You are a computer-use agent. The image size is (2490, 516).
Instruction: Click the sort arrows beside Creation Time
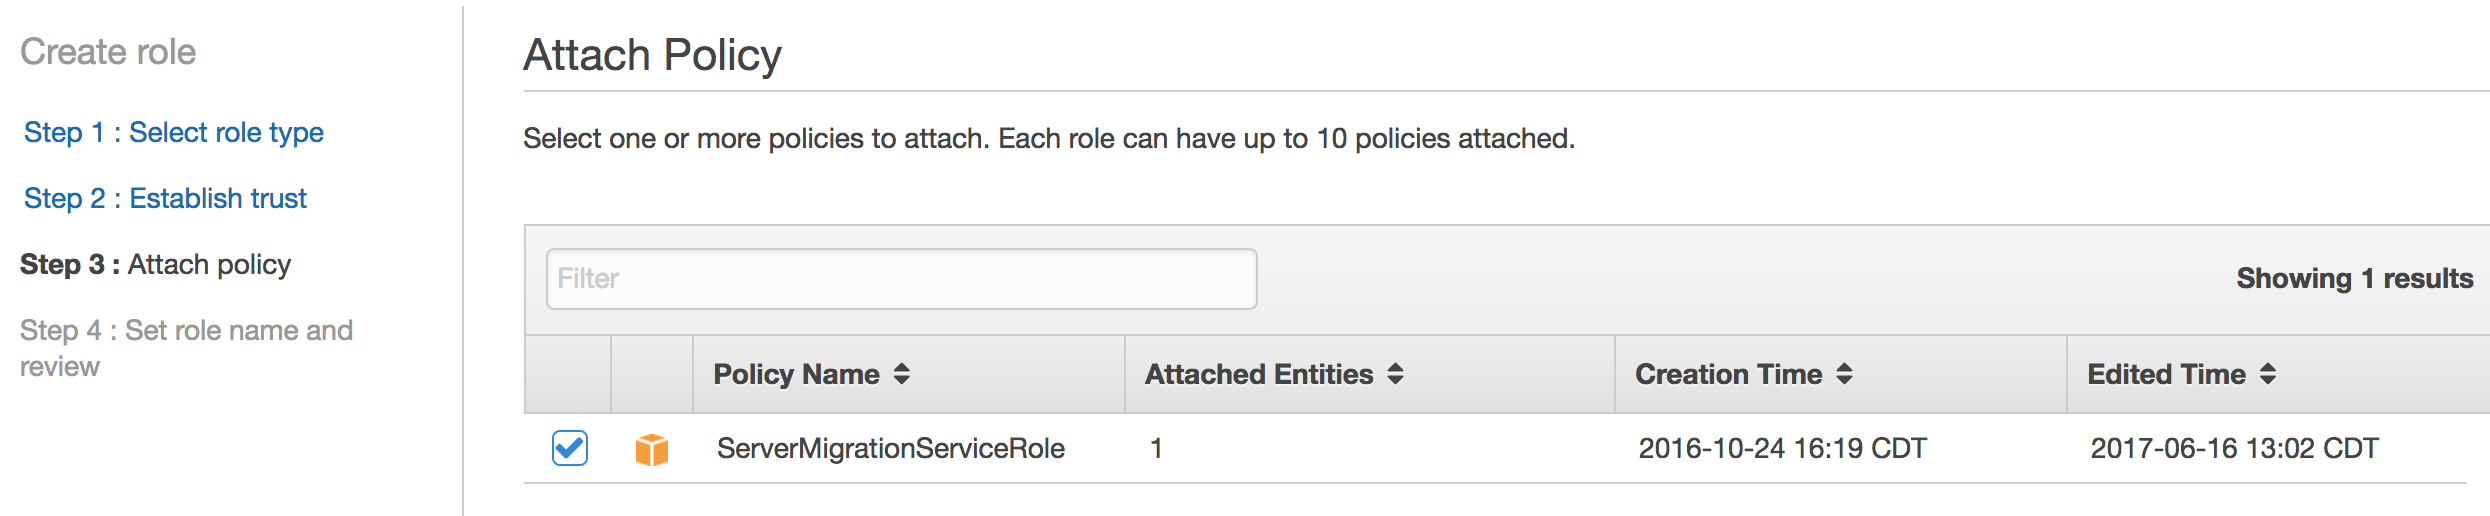(1845, 374)
